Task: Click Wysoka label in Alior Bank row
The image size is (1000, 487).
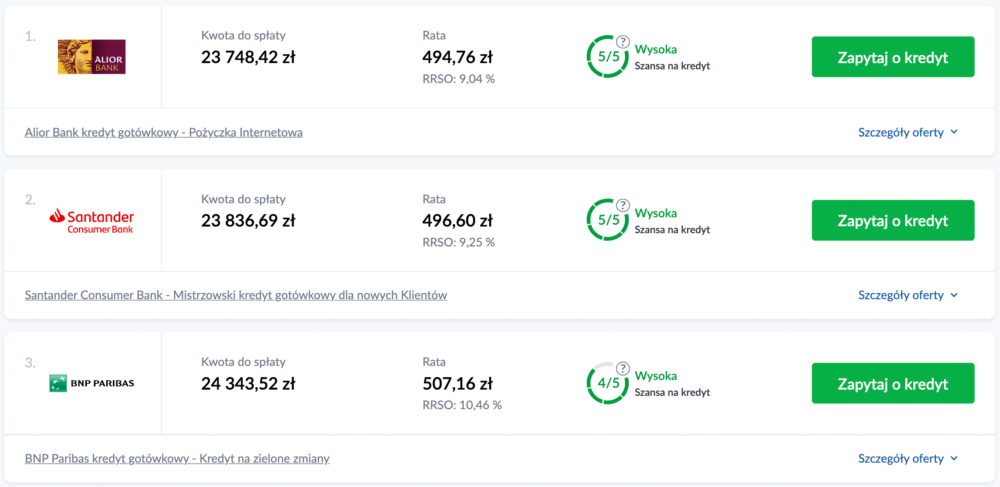Action: coord(656,50)
